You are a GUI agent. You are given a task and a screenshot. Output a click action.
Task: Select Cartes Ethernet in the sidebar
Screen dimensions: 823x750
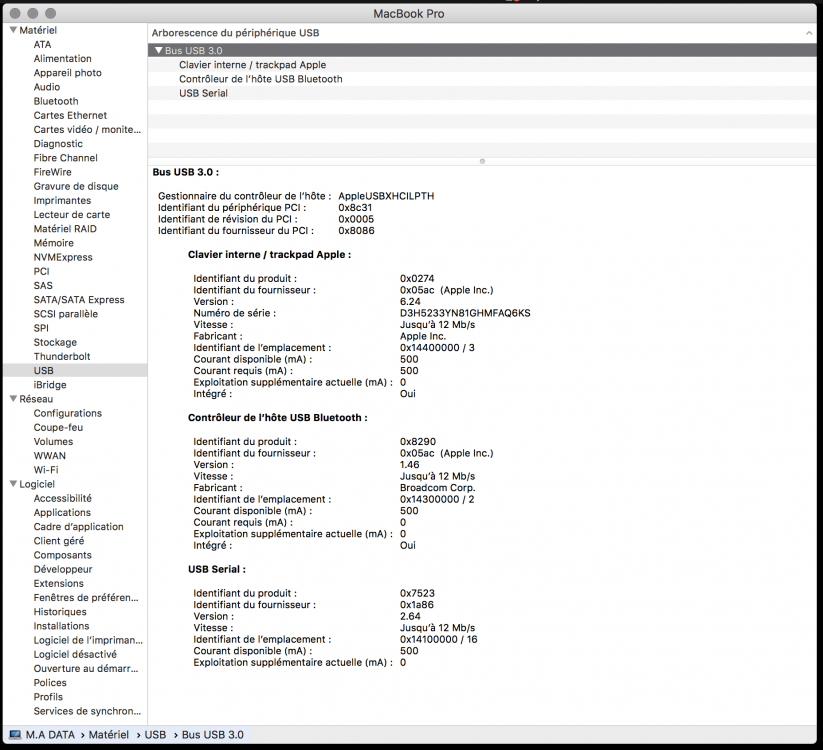point(70,115)
